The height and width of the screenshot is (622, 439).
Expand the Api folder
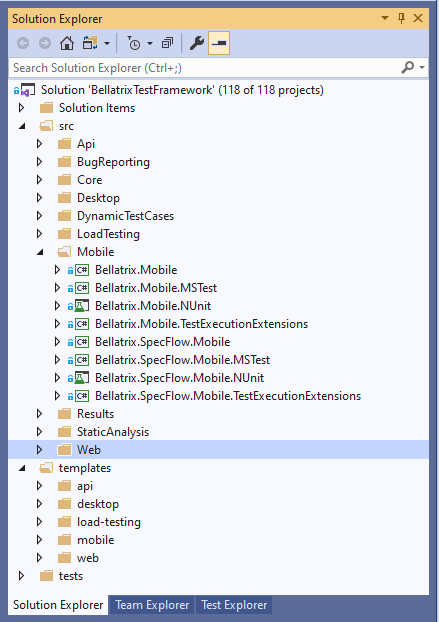pyautogui.click(x=40, y=144)
